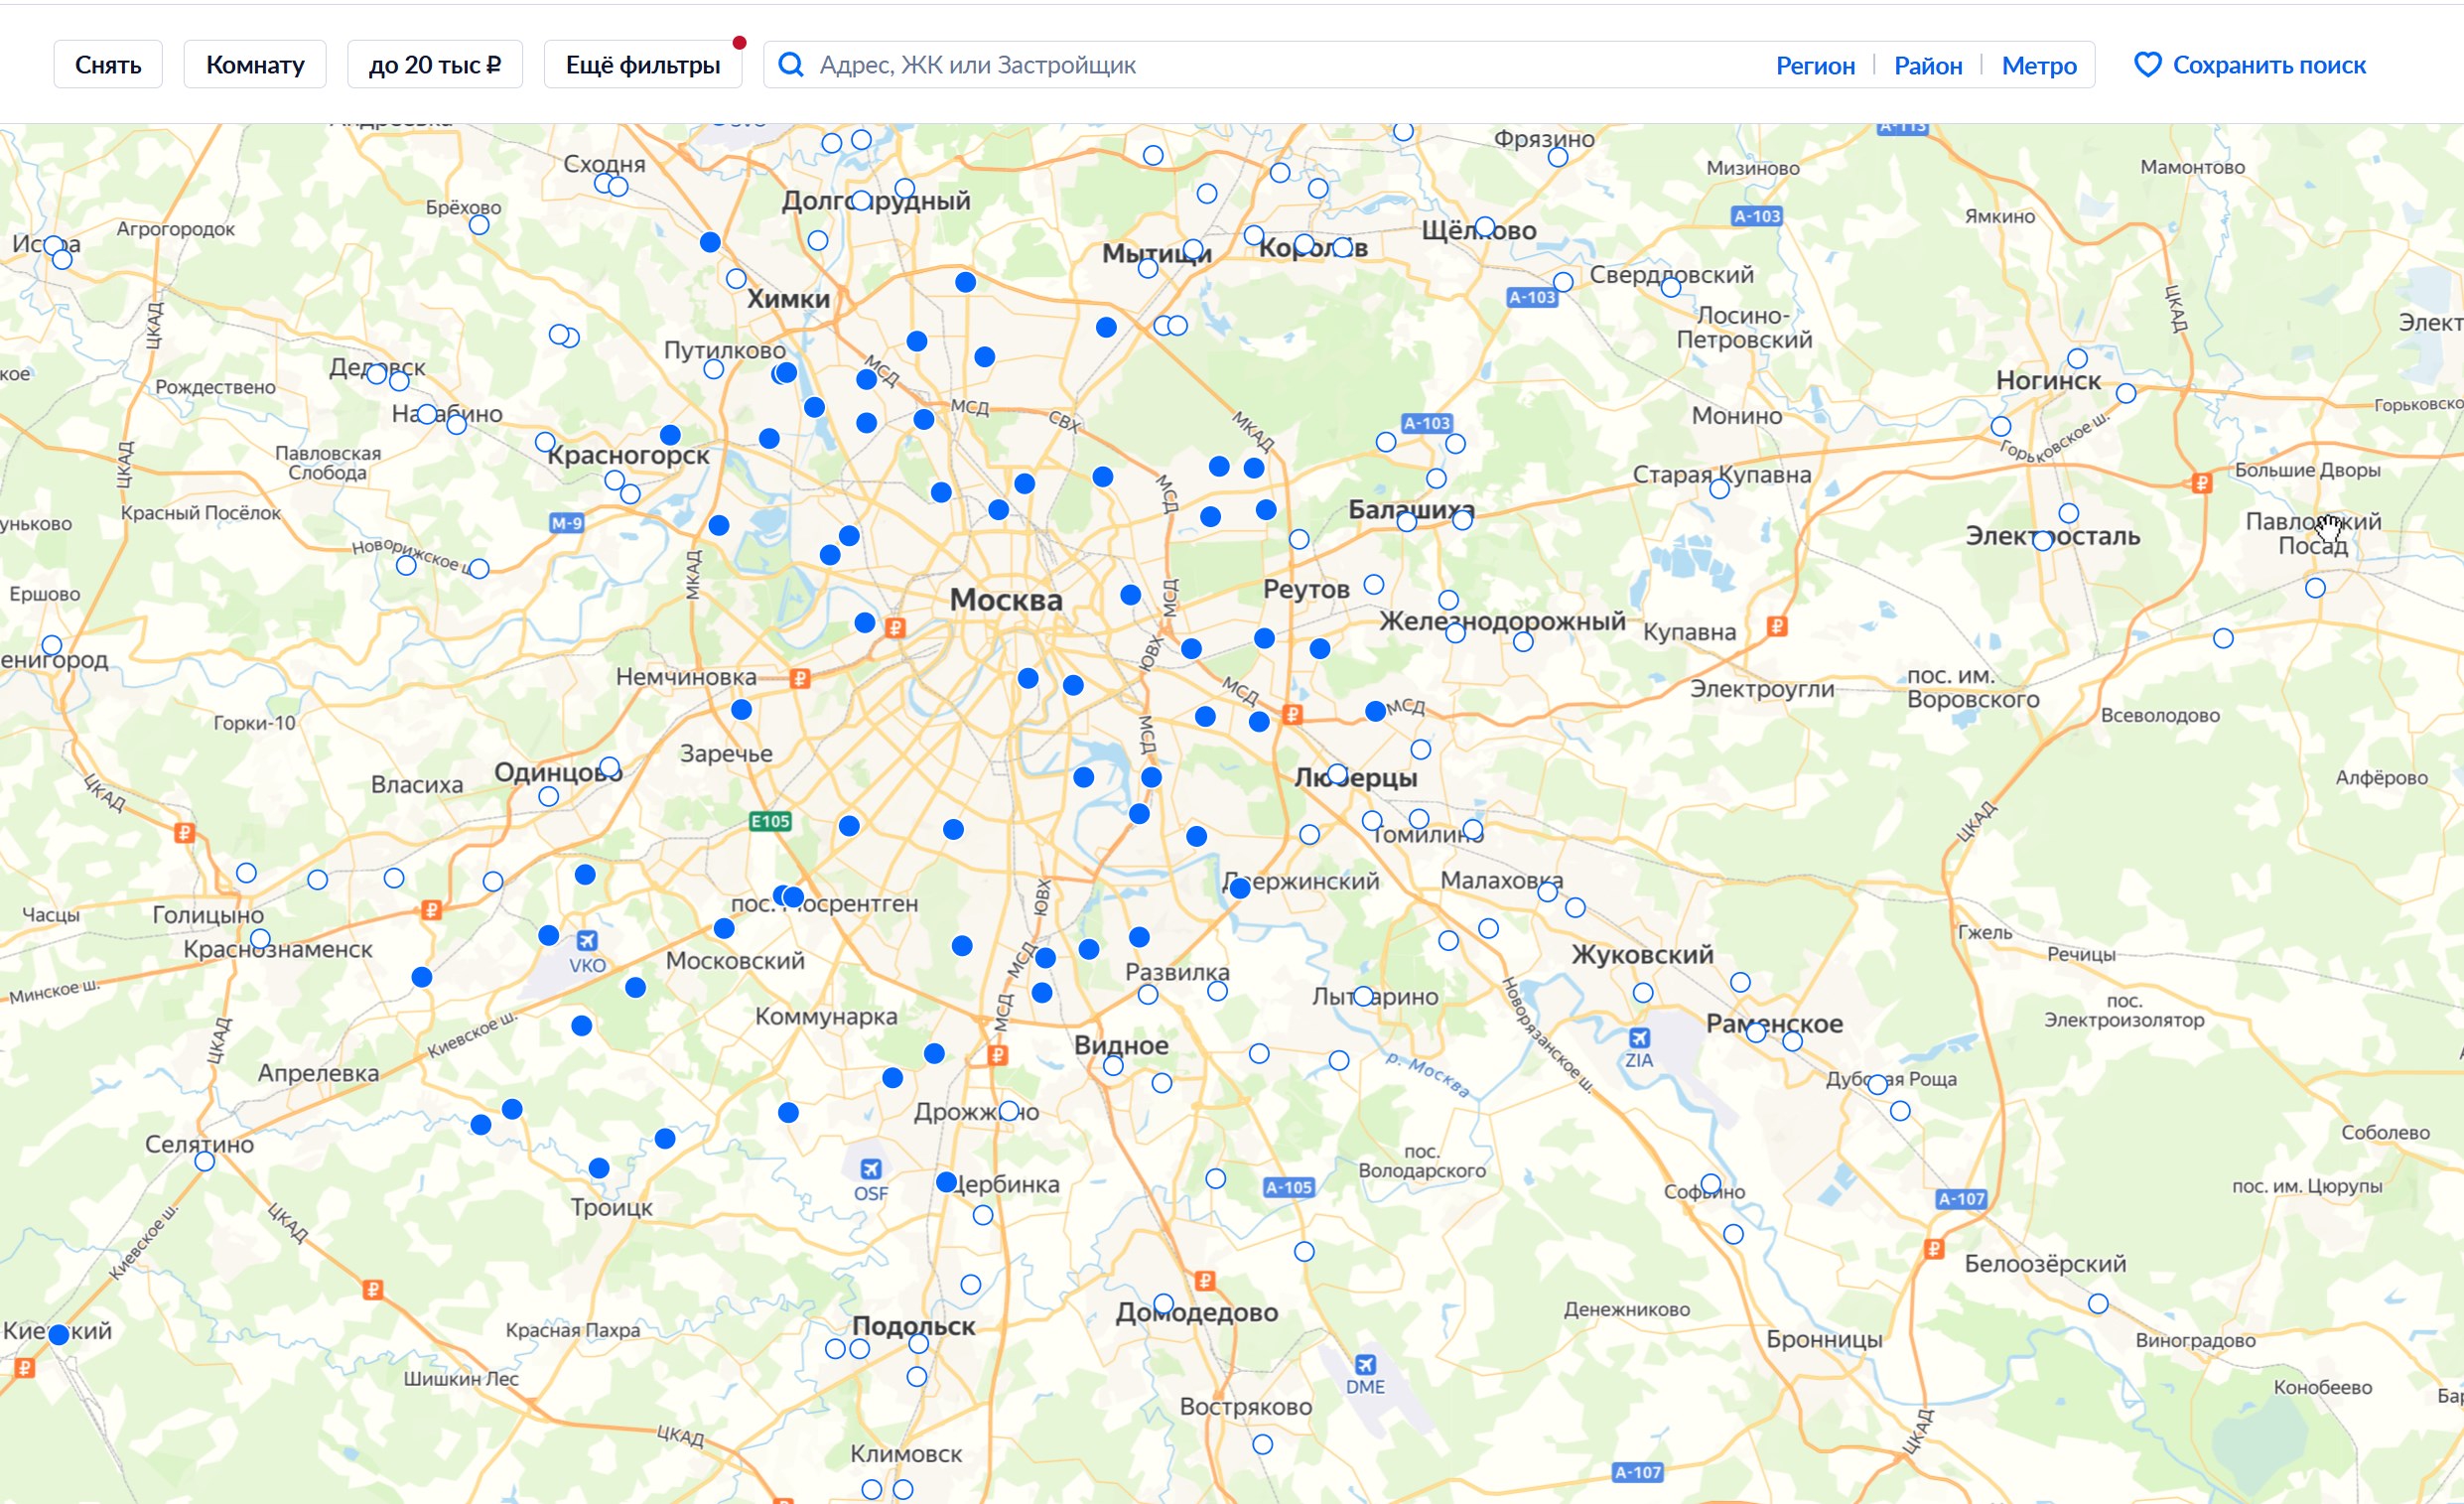Switch to Регион search mode
Viewport: 2464px width, 1504px height.
[1815, 65]
